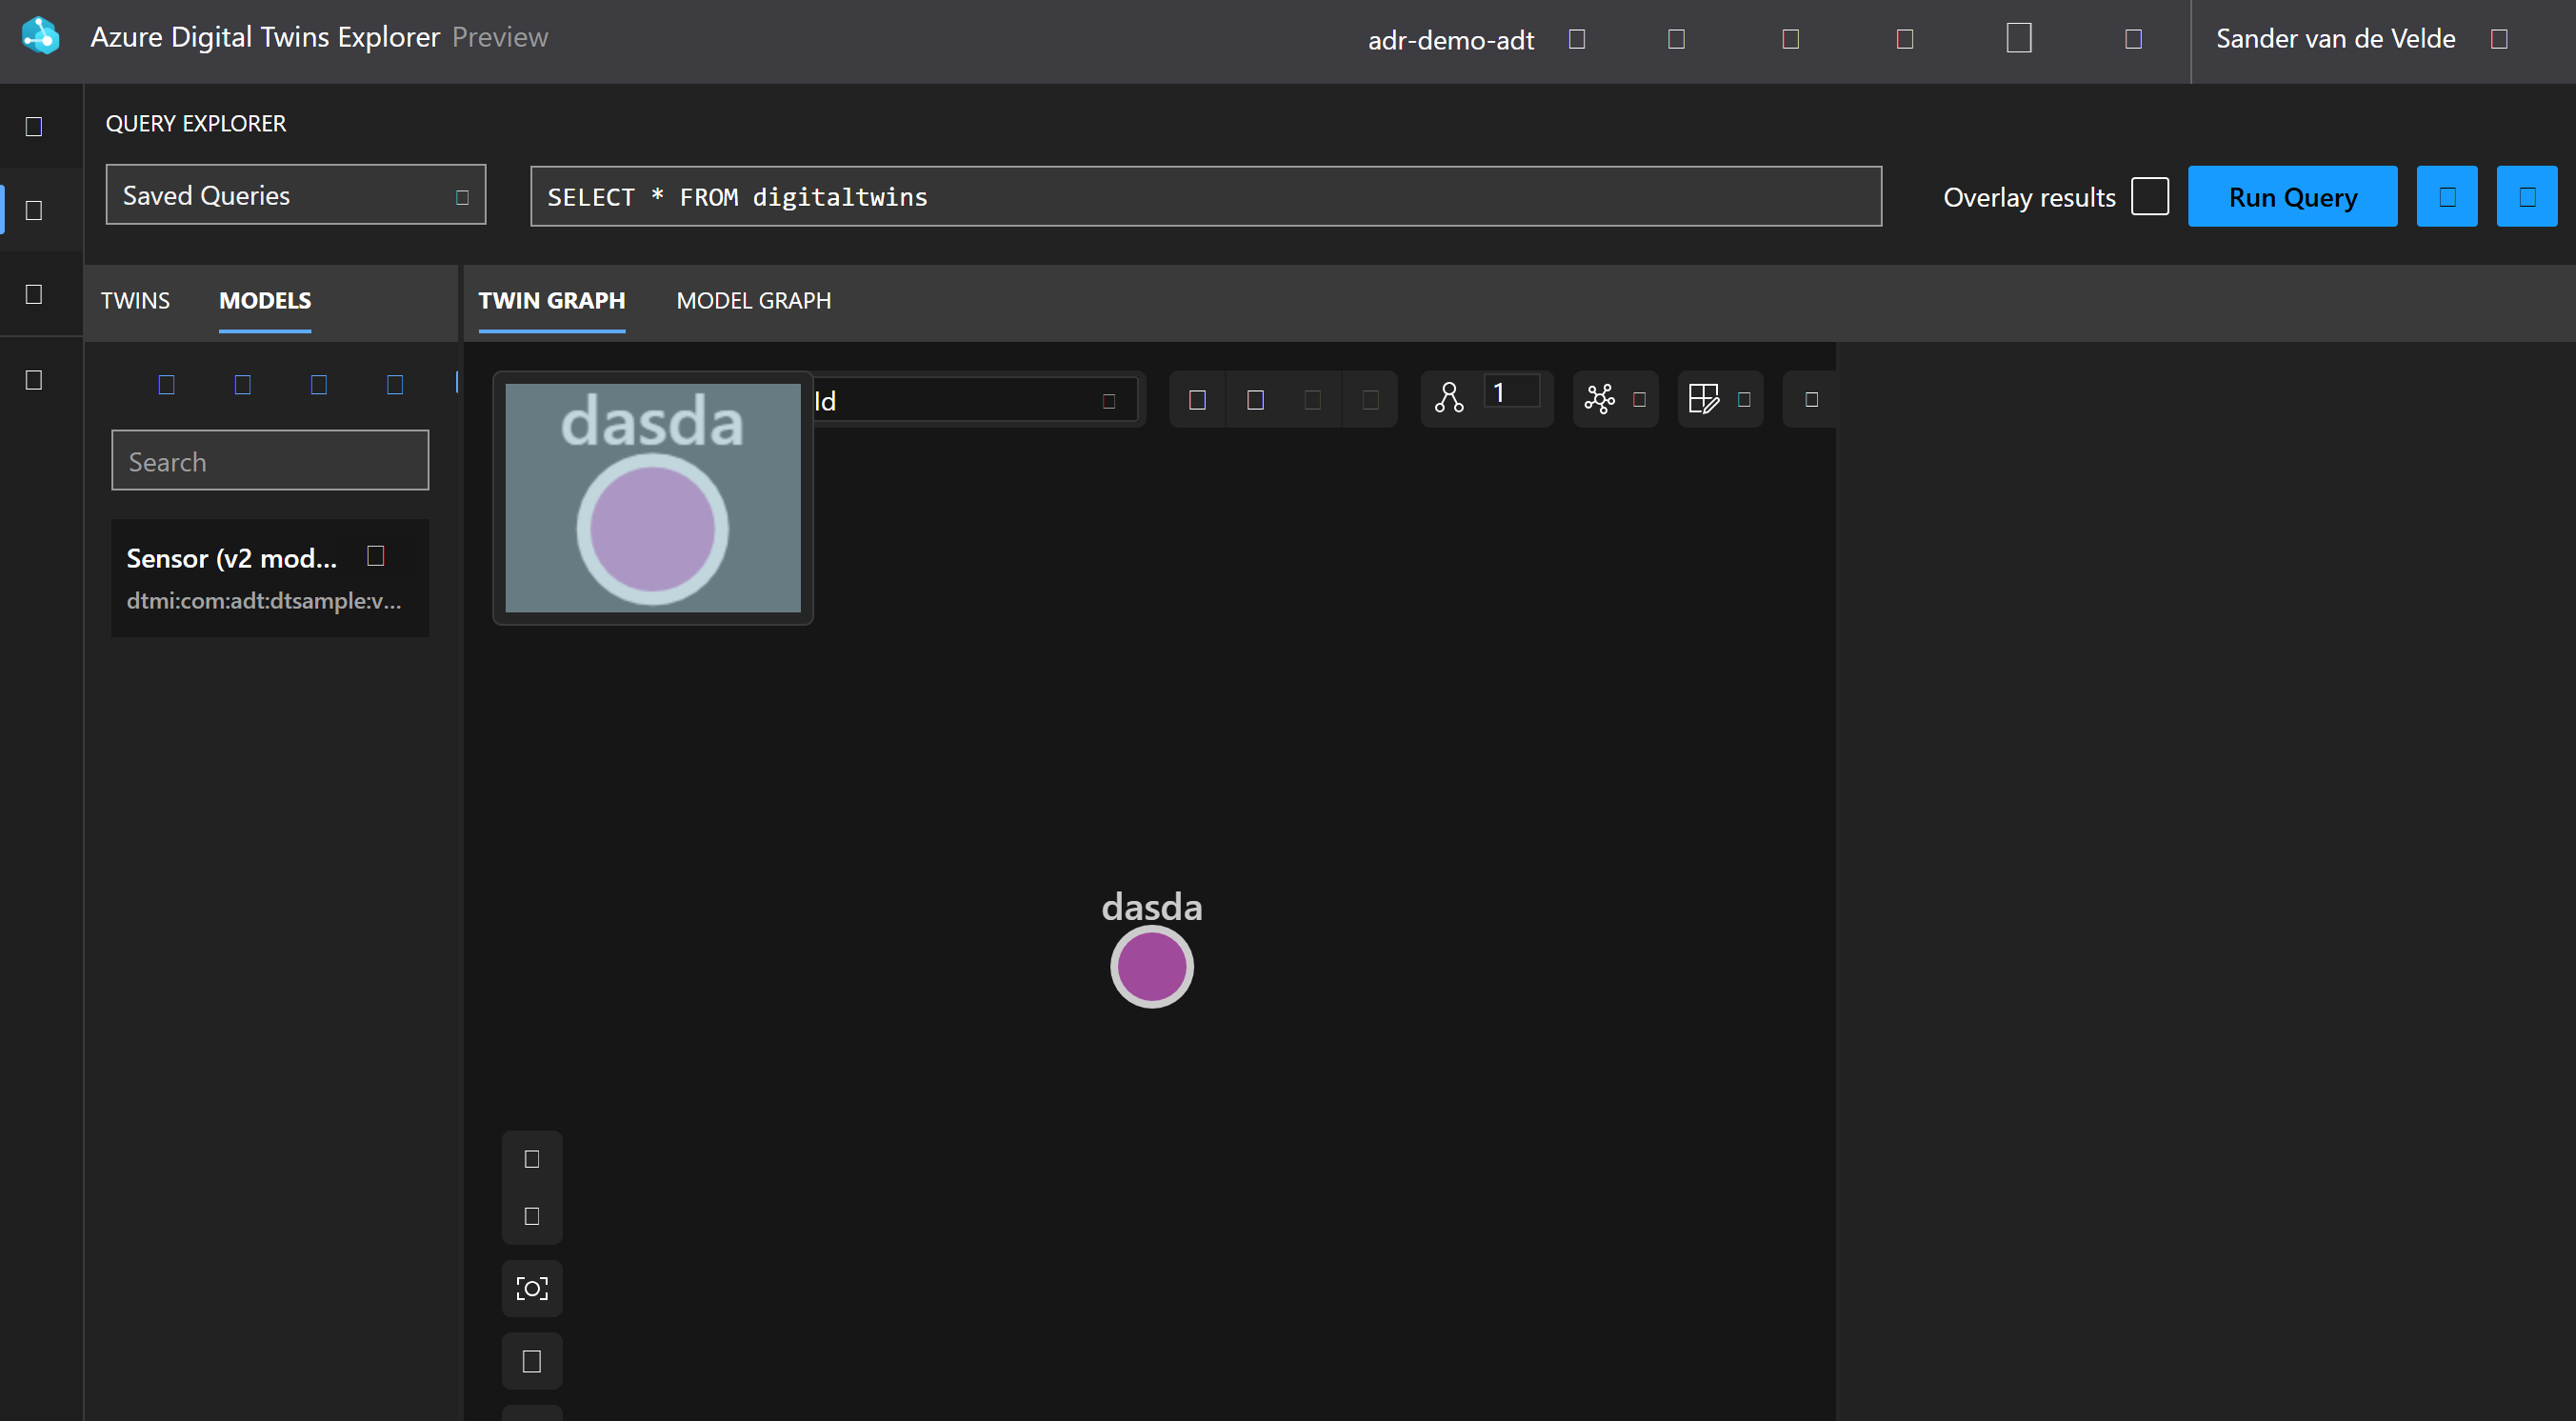The width and height of the screenshot is (2576, 1421).
Task: Open the options icon on the Sensor model card
Action: tap(376, 556)
